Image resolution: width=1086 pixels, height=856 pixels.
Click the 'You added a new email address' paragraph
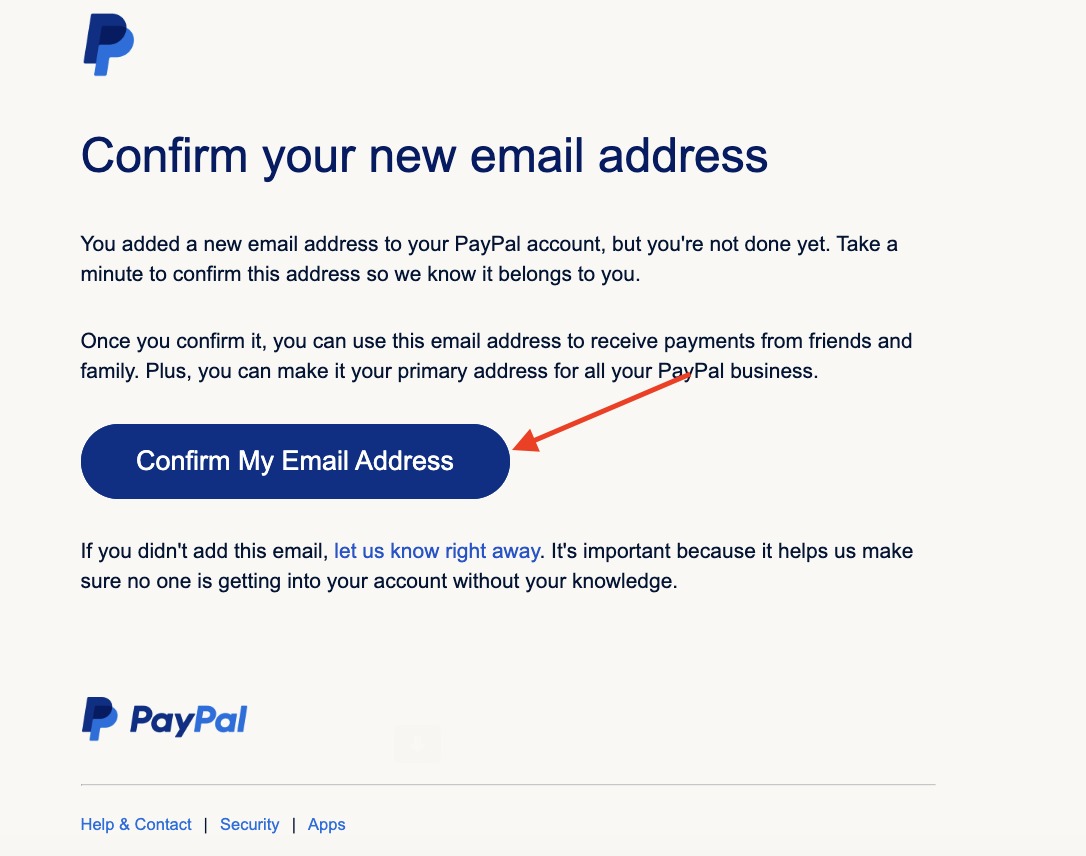(x=489, y=259)
